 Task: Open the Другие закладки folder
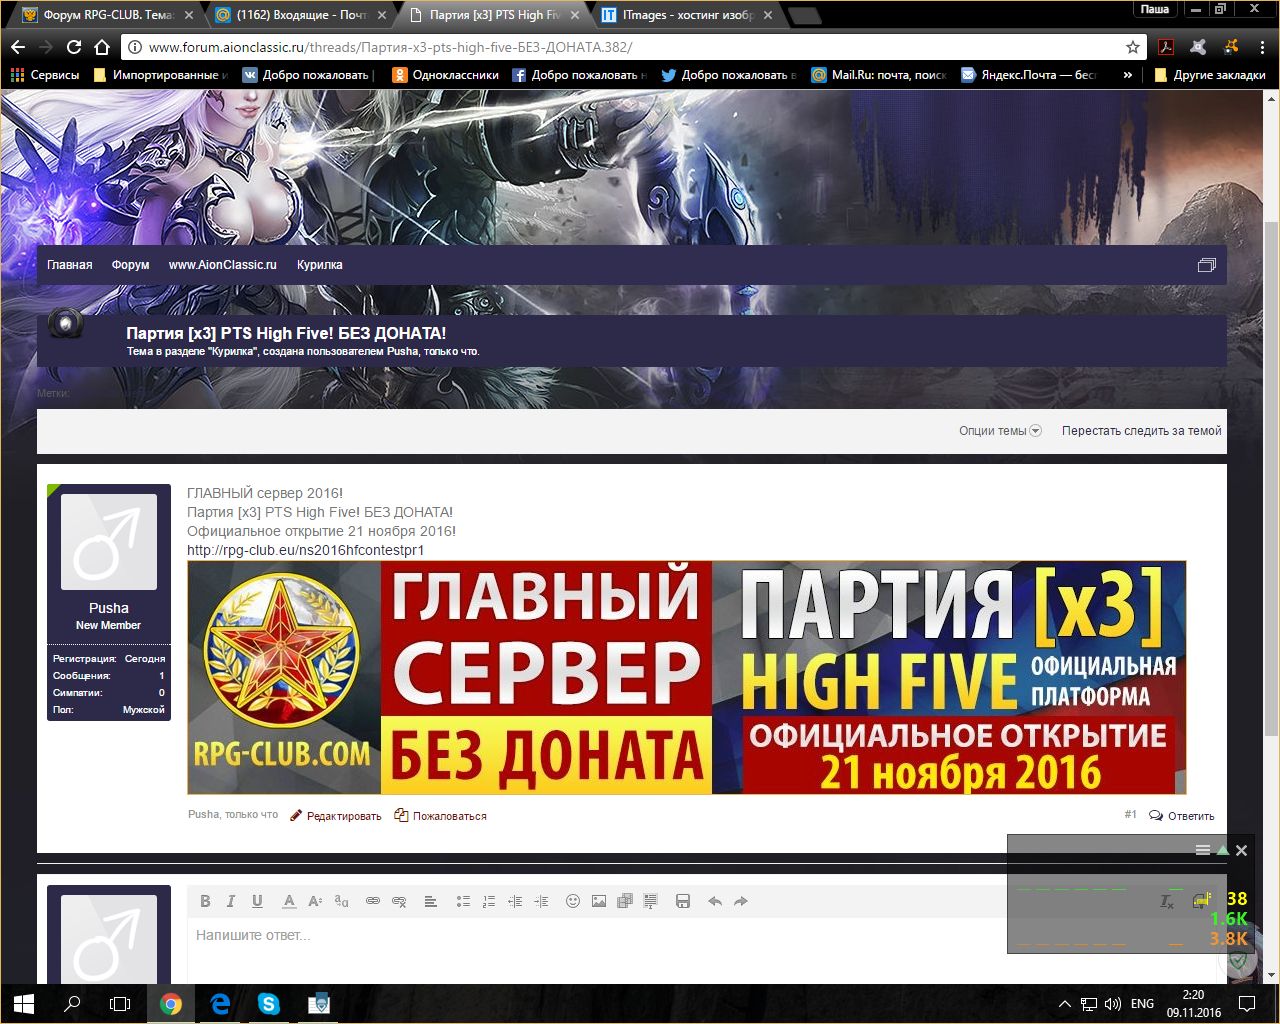pos(1209,75)
